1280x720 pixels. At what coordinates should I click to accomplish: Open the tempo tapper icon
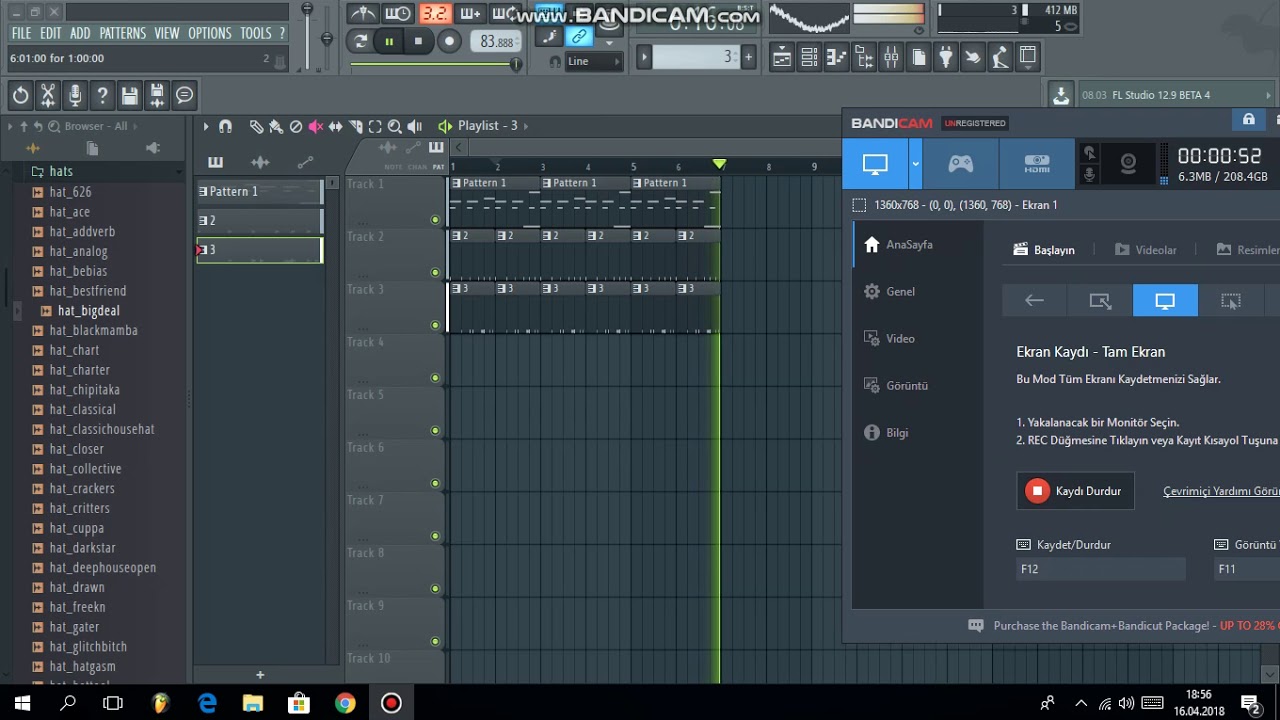[x=972, y=57]
